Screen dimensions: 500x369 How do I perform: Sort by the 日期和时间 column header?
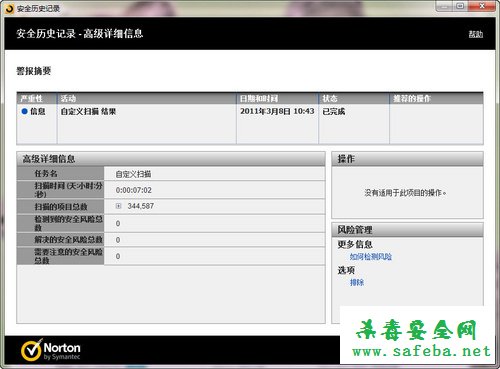(x=277, y=98)
